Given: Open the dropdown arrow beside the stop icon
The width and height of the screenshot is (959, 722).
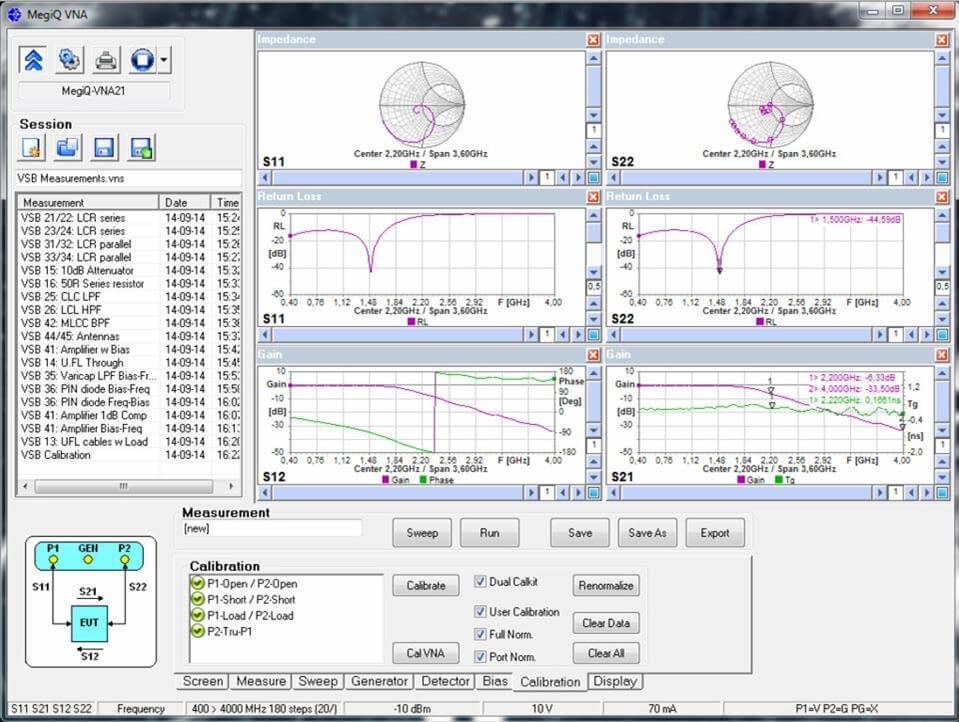Looking at the screenshot, I should click(164, 60).
